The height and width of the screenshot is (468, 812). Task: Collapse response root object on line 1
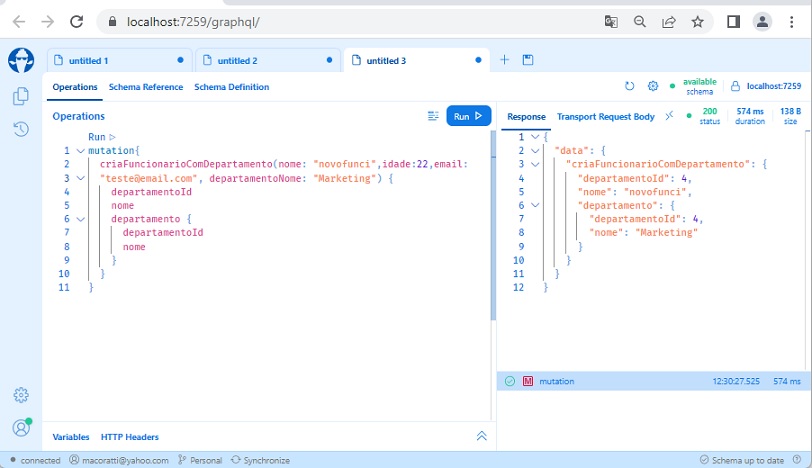click(535, 137)
